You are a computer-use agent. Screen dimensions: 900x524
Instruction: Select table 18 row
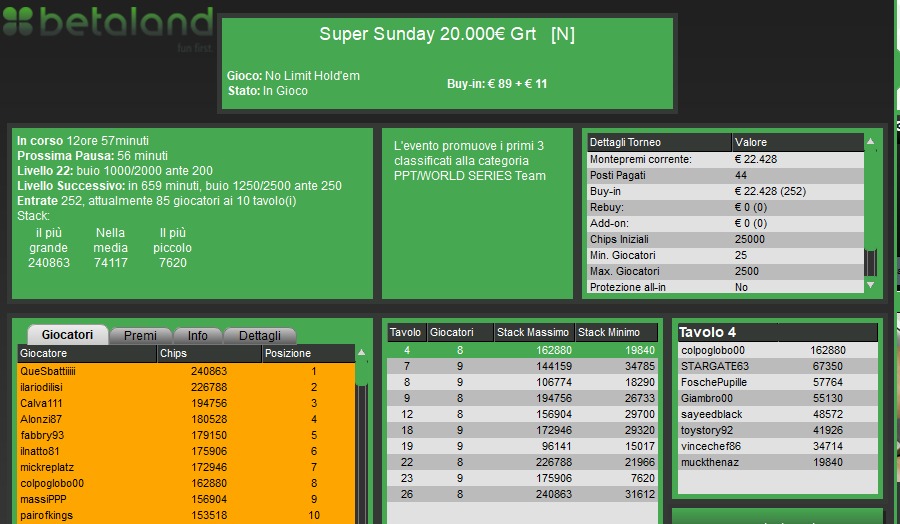click(522, 430)
